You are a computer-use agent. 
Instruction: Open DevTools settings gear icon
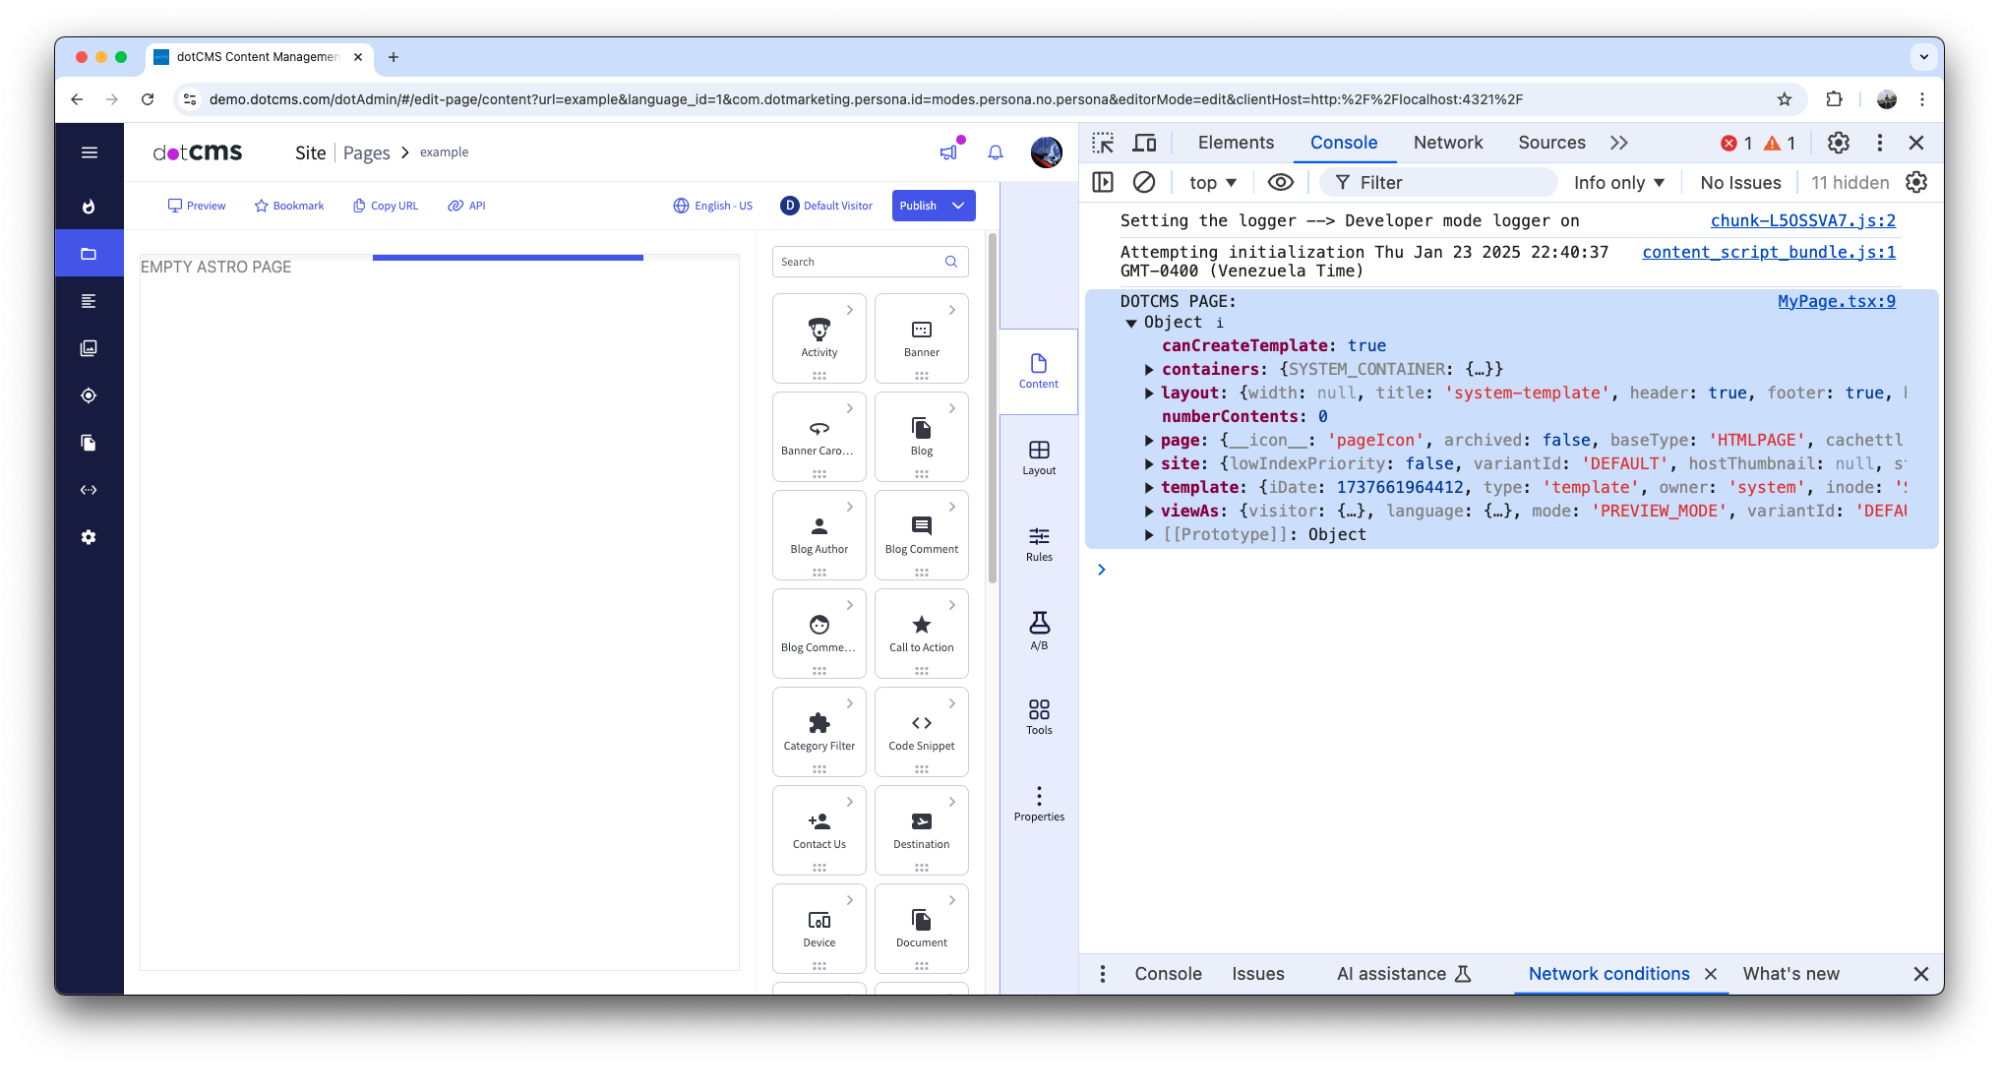coord(1838,143)
